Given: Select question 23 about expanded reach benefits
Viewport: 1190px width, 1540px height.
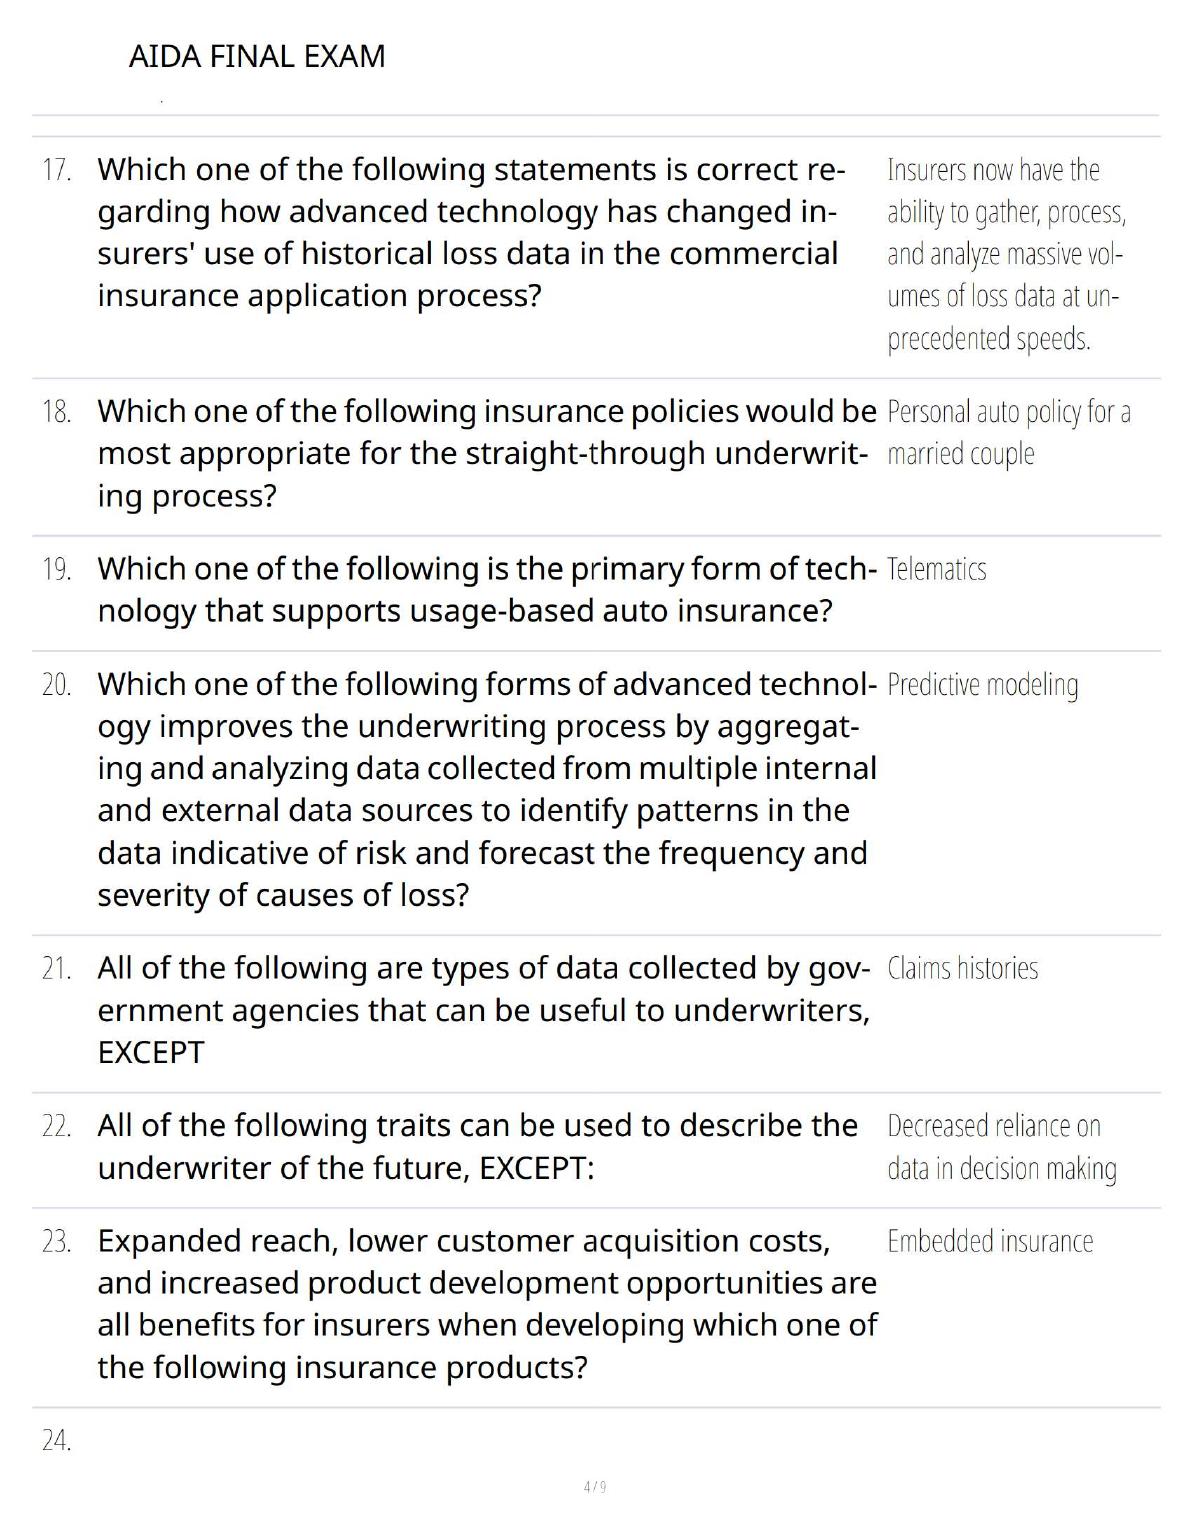Looking at the screenshot, I should pyautogui.click(x=486, y=1304).
